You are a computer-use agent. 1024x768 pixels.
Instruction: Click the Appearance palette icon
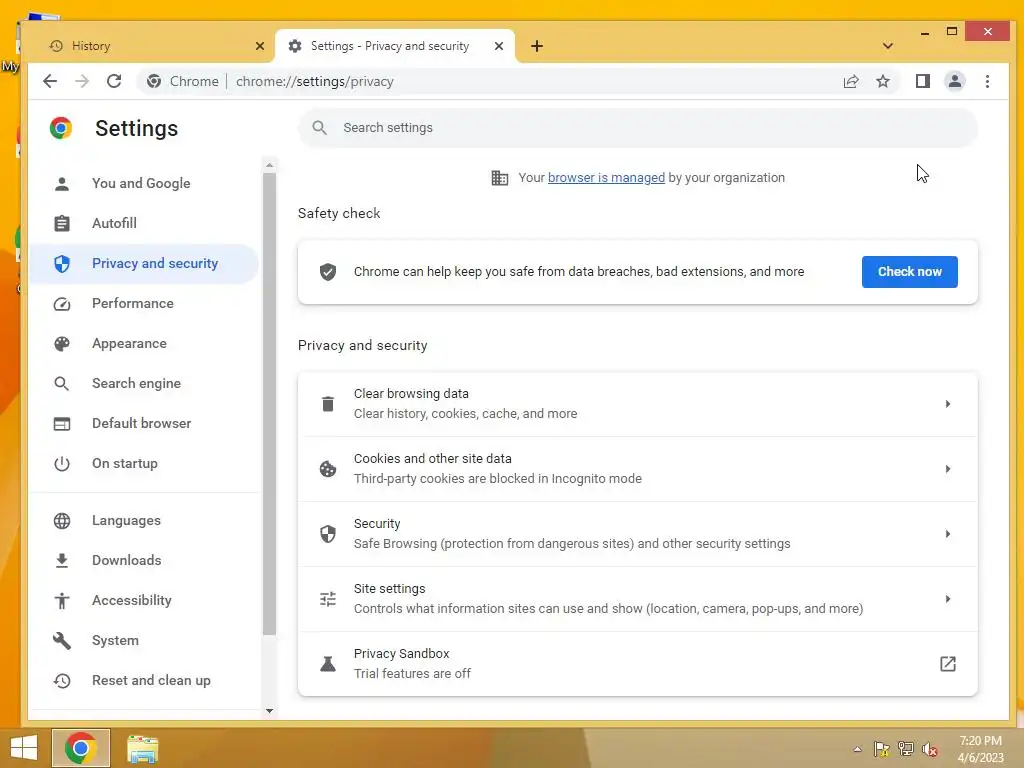[x=62, y=344]
